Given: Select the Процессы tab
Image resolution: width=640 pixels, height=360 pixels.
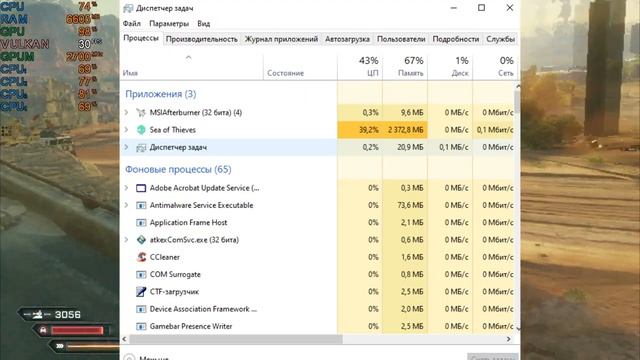Looking at the screenshot, I should [141, 38].
